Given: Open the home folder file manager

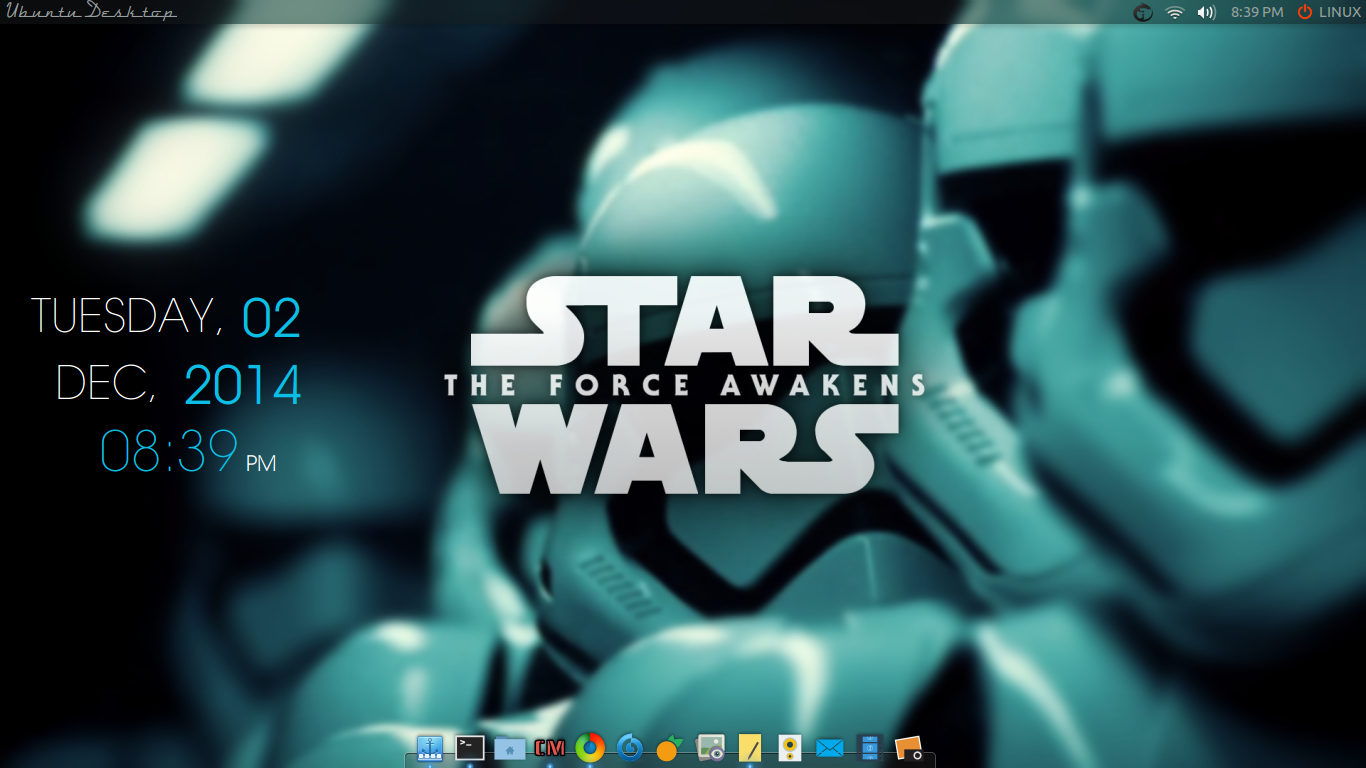Looking at the screenshot, I should coord(510,748).
